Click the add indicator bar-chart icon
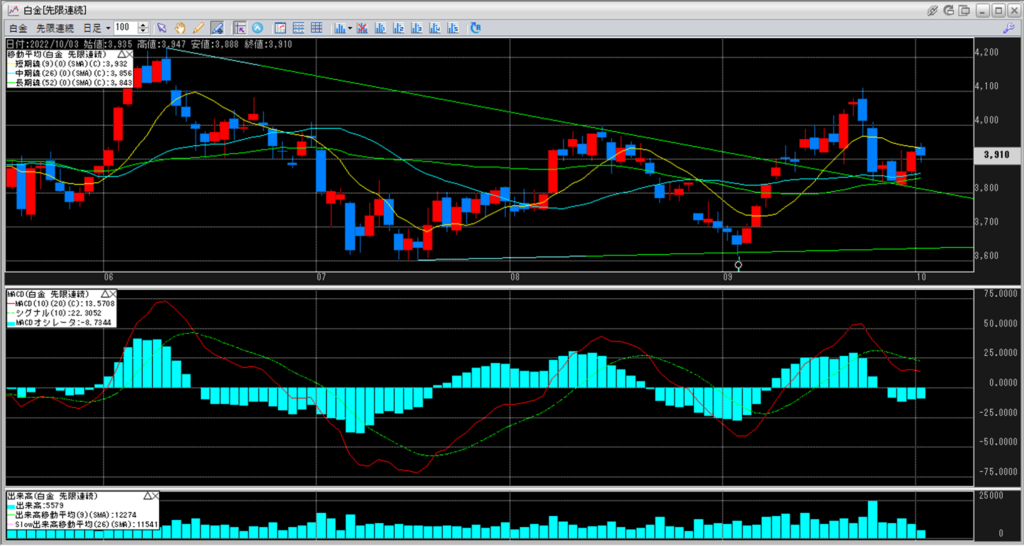The height and width of the screenshot is (546, 1024). (x=340, y=28)
